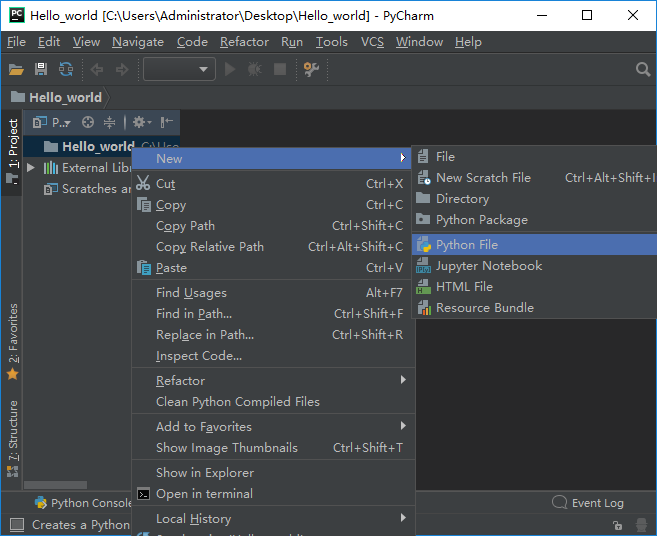
Task: Open the VCS menu
Action: click(372, 42)
